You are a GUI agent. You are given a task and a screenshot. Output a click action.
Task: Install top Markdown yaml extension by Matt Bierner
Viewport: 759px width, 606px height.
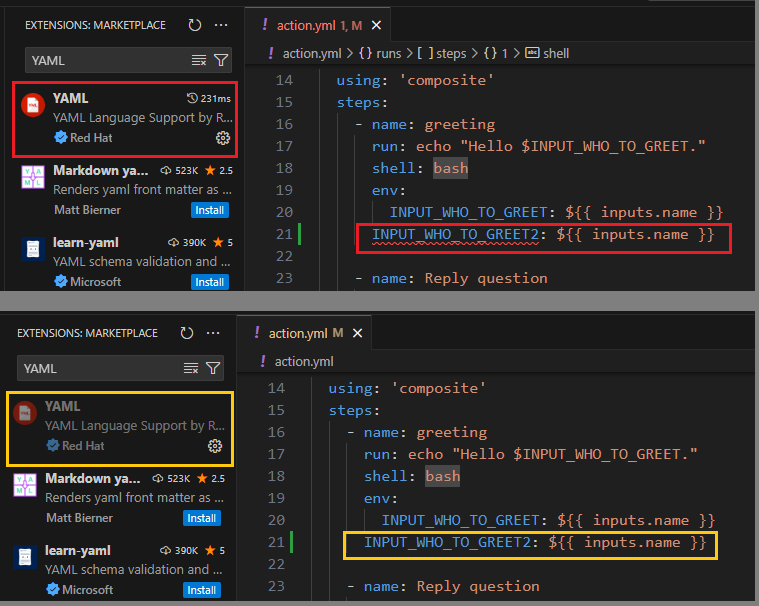pos(210,210)
